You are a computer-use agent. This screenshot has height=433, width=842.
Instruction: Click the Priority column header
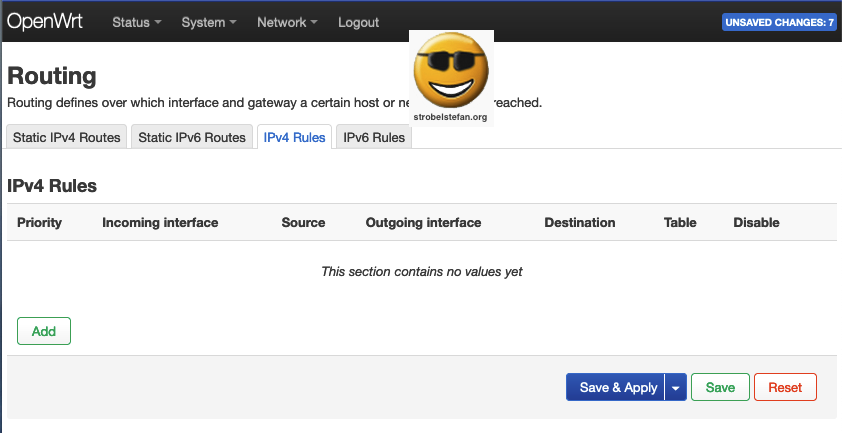tap(39, 222)
